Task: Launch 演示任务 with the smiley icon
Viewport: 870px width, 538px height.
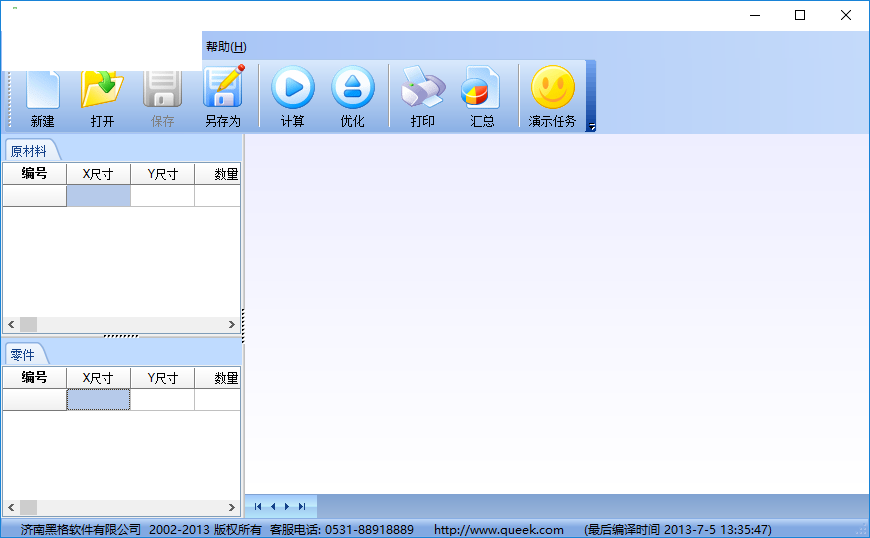Action: point(552,96)
